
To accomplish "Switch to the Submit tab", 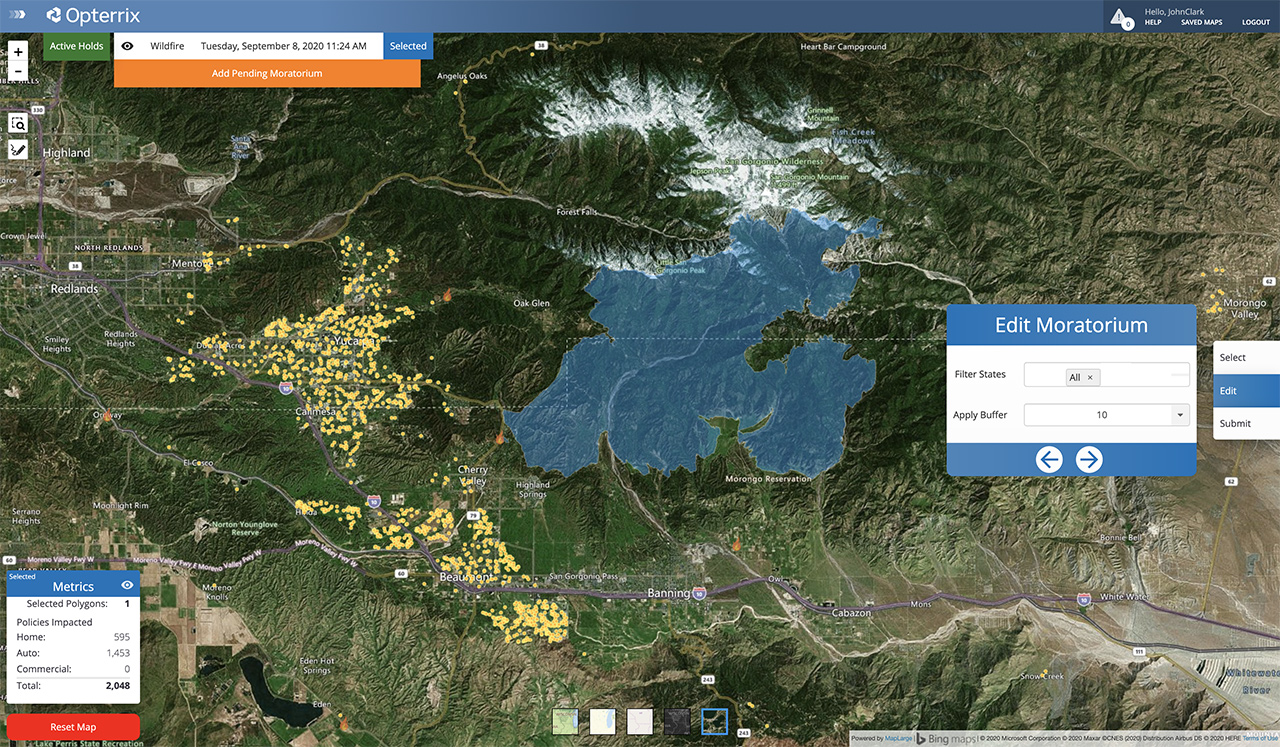I will 1246,423.
